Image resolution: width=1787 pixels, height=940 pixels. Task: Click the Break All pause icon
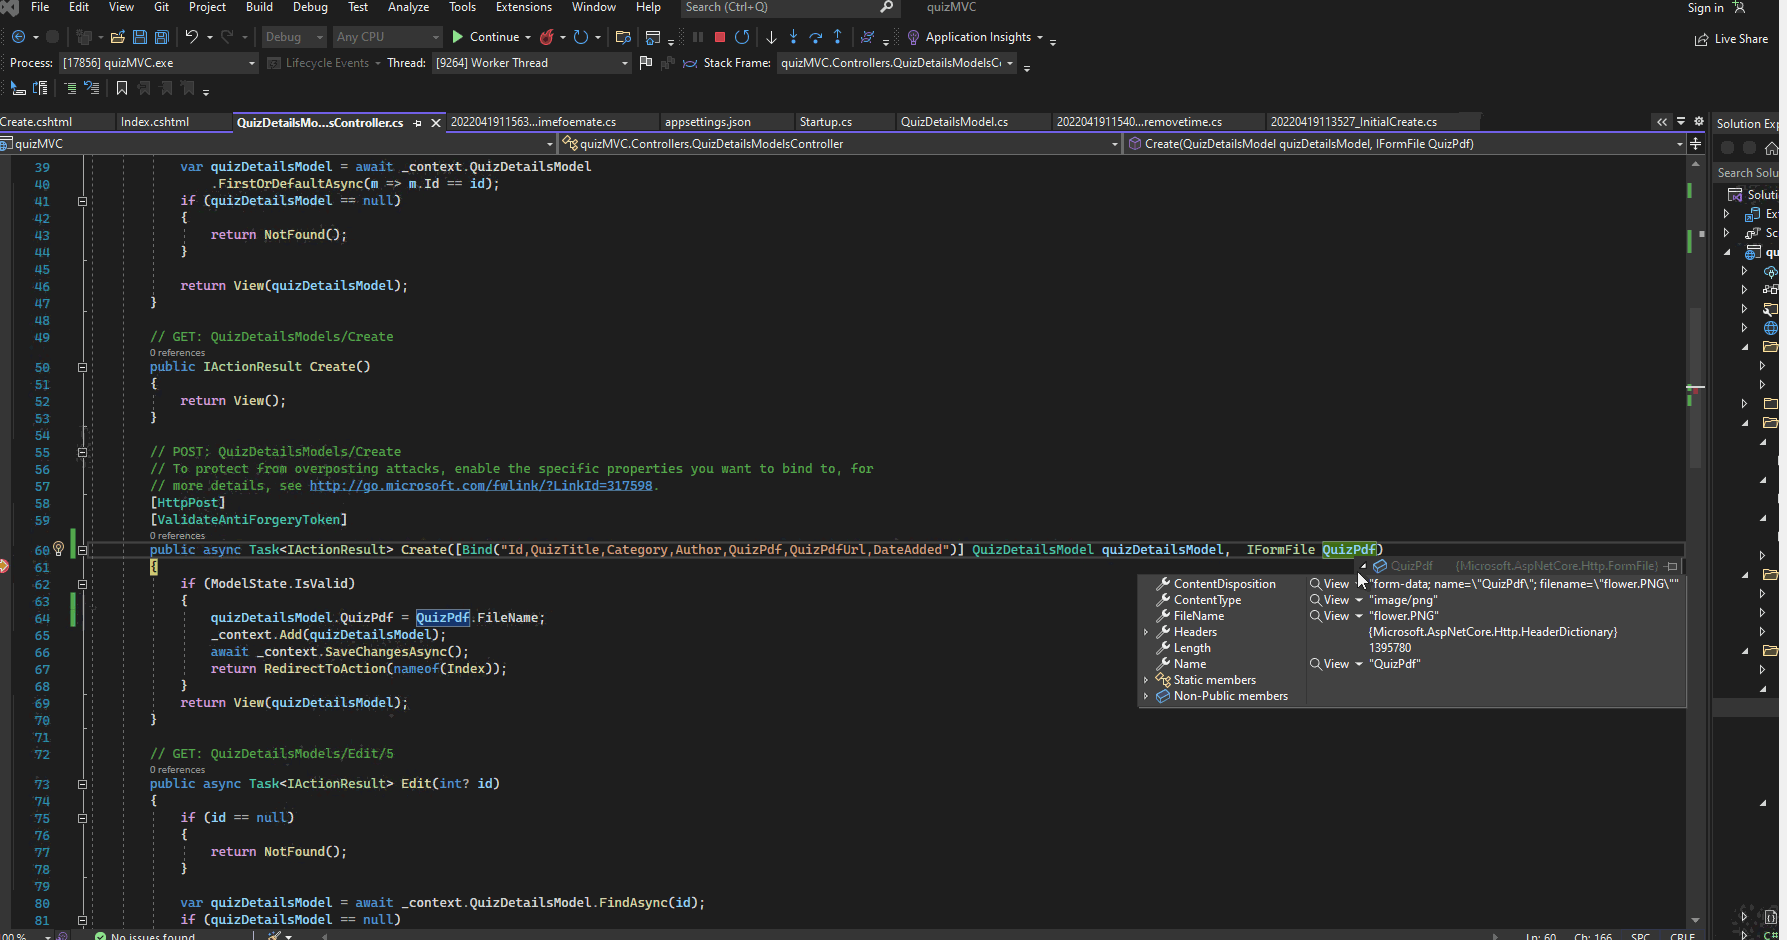(697, 37)
